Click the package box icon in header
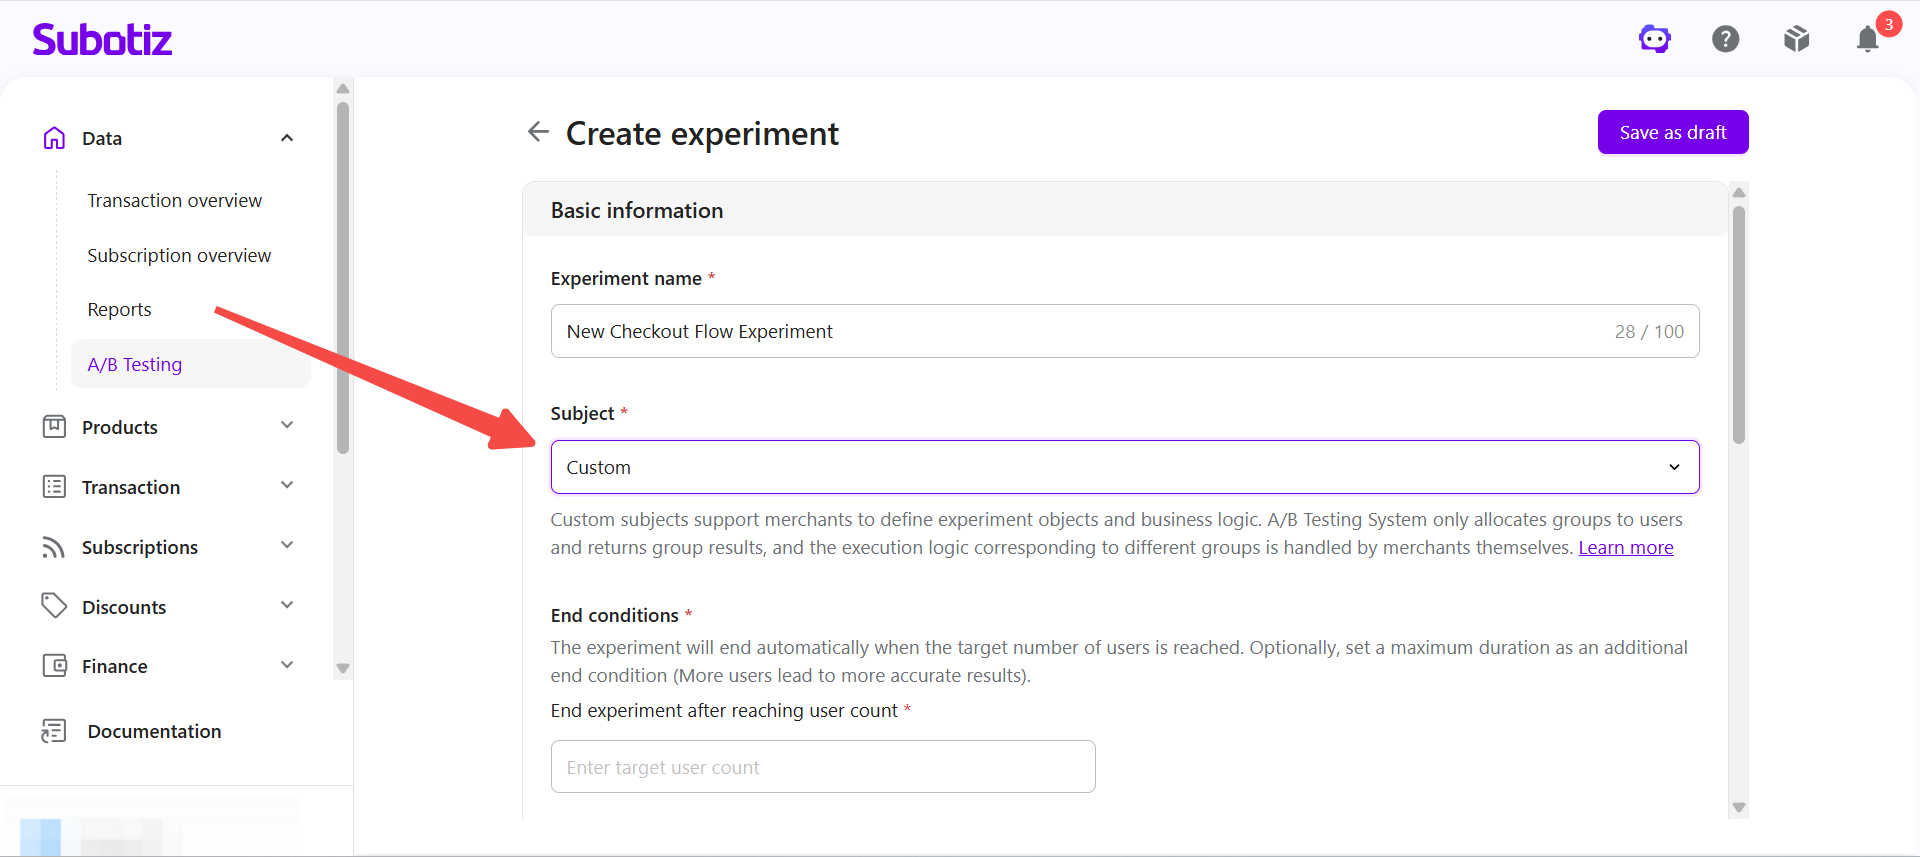 (1797, 39)
